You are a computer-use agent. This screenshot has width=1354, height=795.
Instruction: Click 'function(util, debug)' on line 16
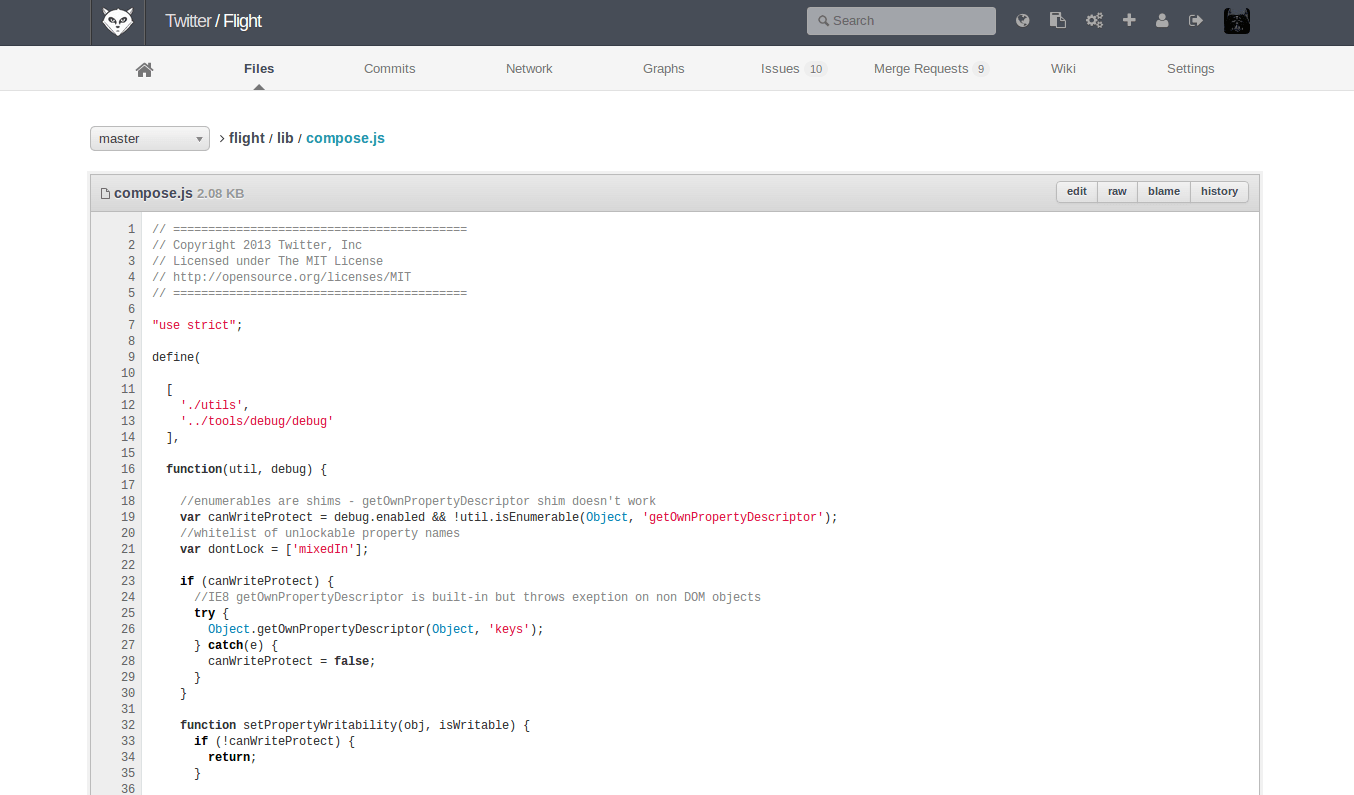pyautogui.click(x=240, y=469)
